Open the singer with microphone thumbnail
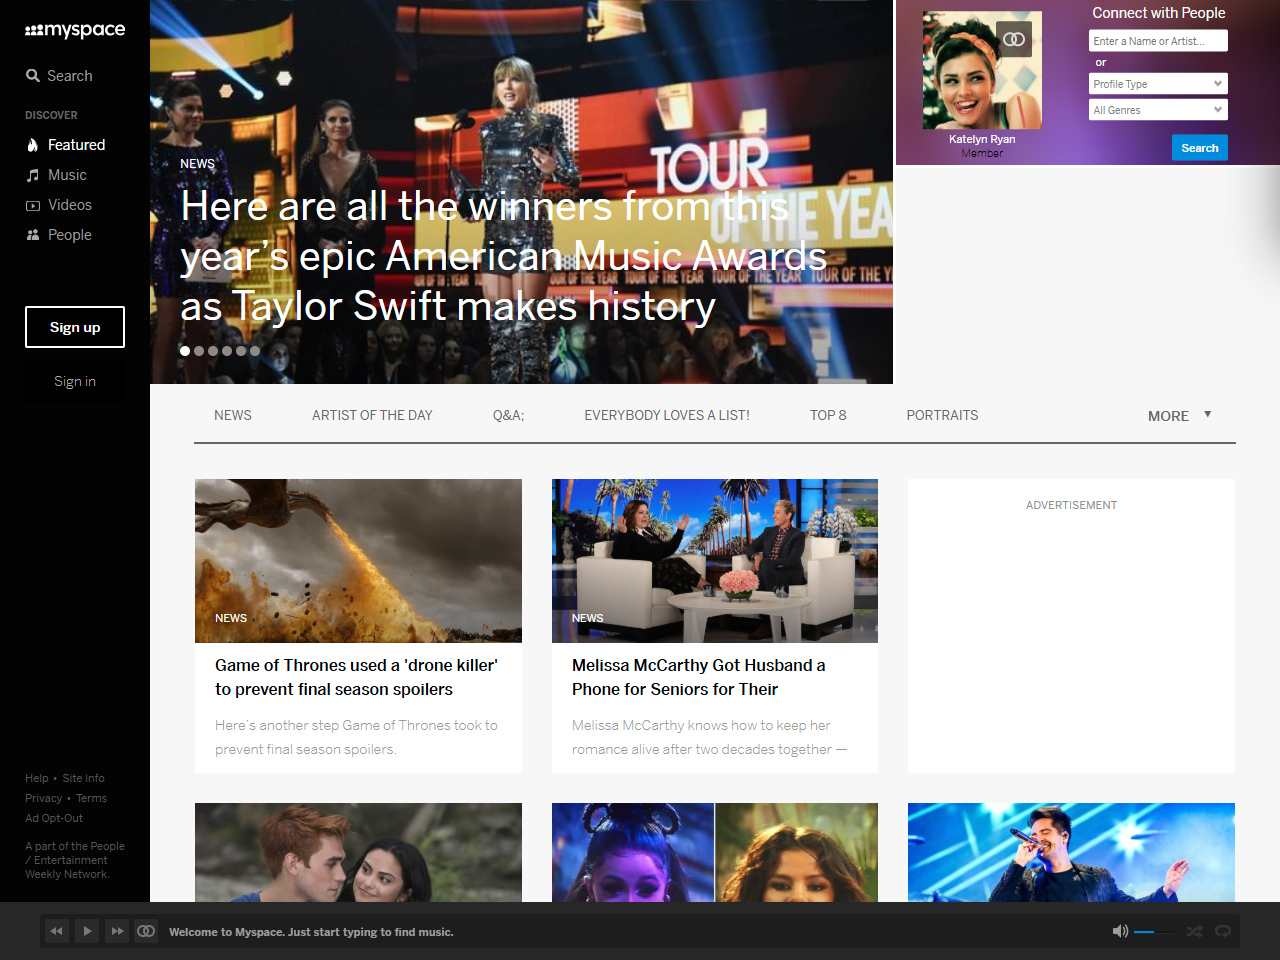The height and width of the screenshot is (960, 1280). click(1071, 852)
